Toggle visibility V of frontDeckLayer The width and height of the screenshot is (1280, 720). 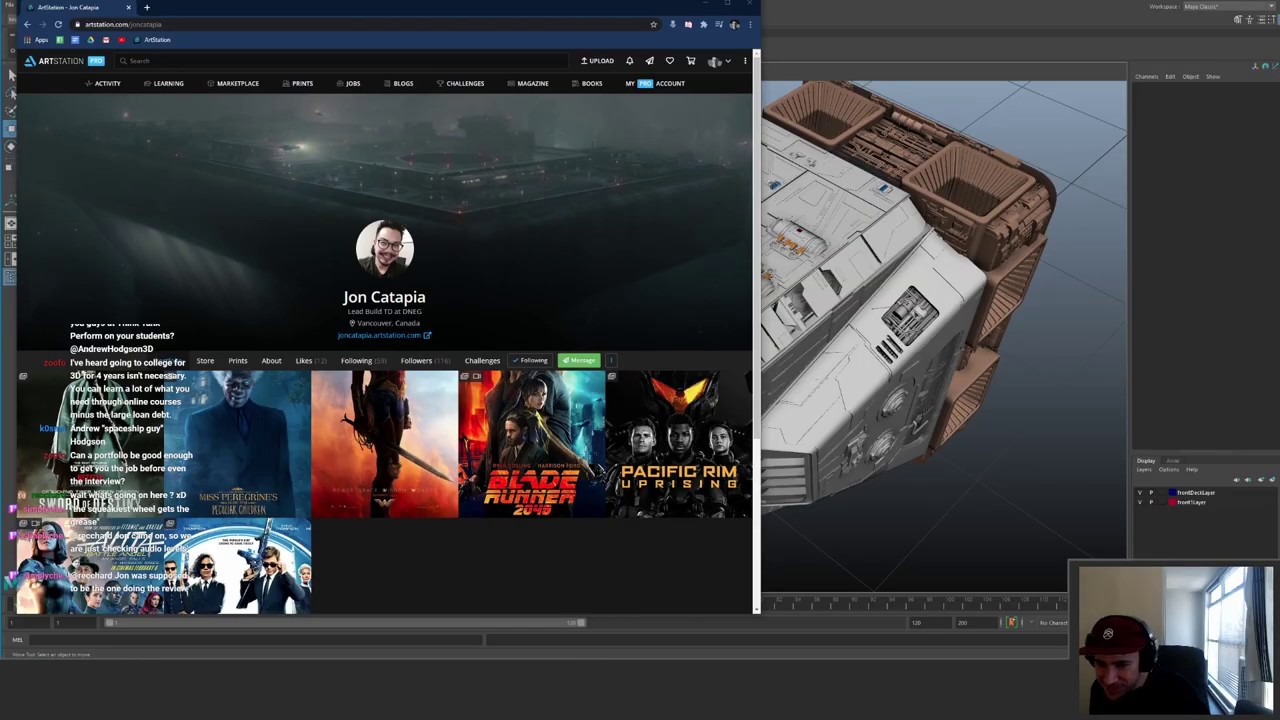tap(1139, 493)
